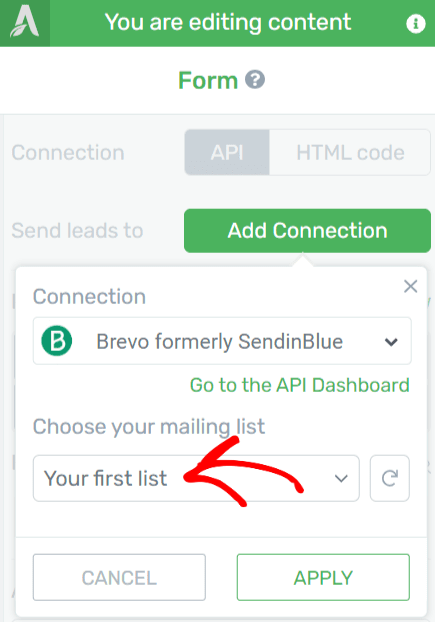The image size is (435, 622).
Task: Click the mailing list dropdown chevron
Action: pyautogui.click(x=341, y=478)
